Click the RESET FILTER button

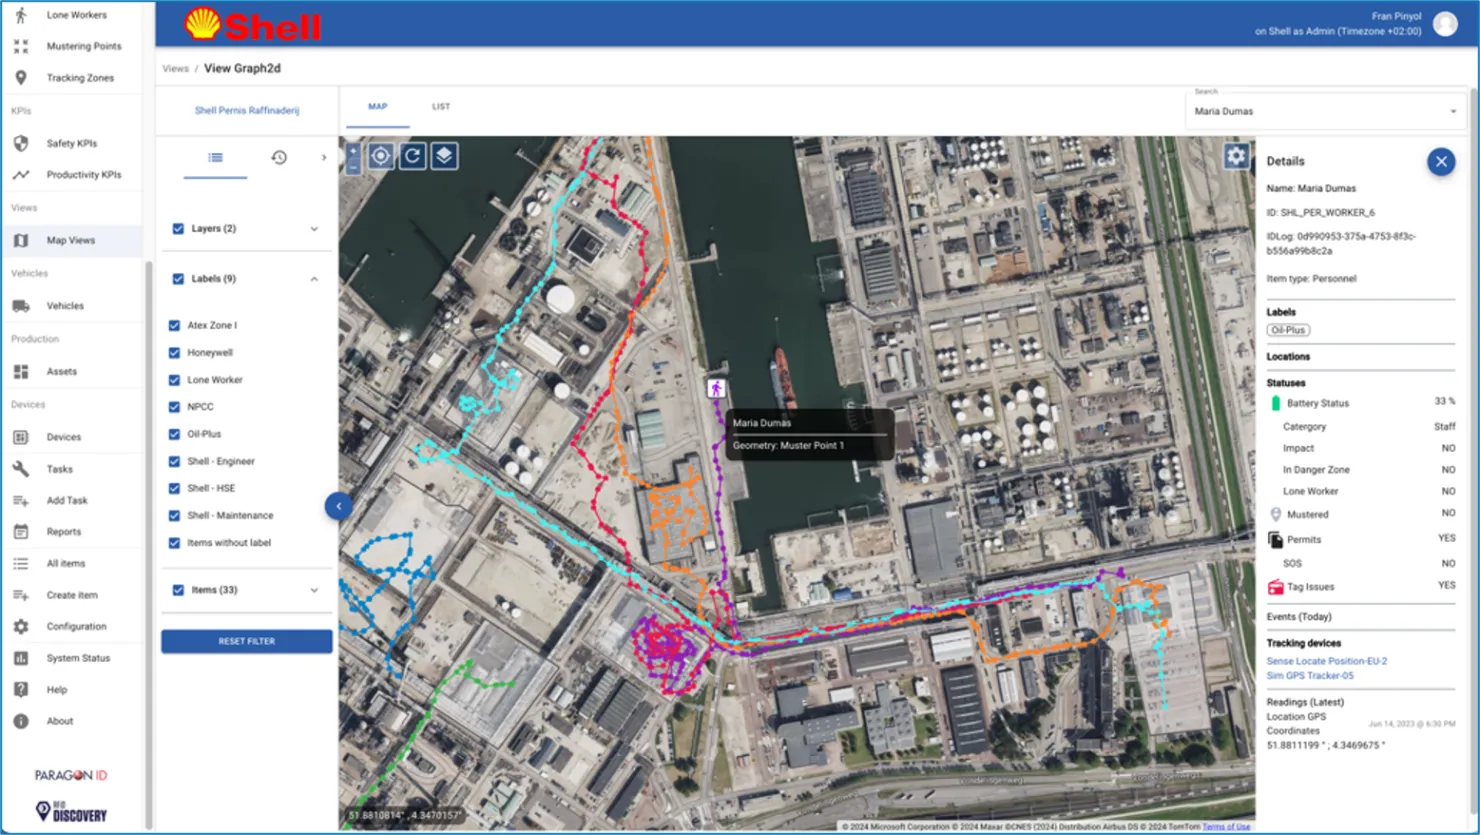point(246,641)
